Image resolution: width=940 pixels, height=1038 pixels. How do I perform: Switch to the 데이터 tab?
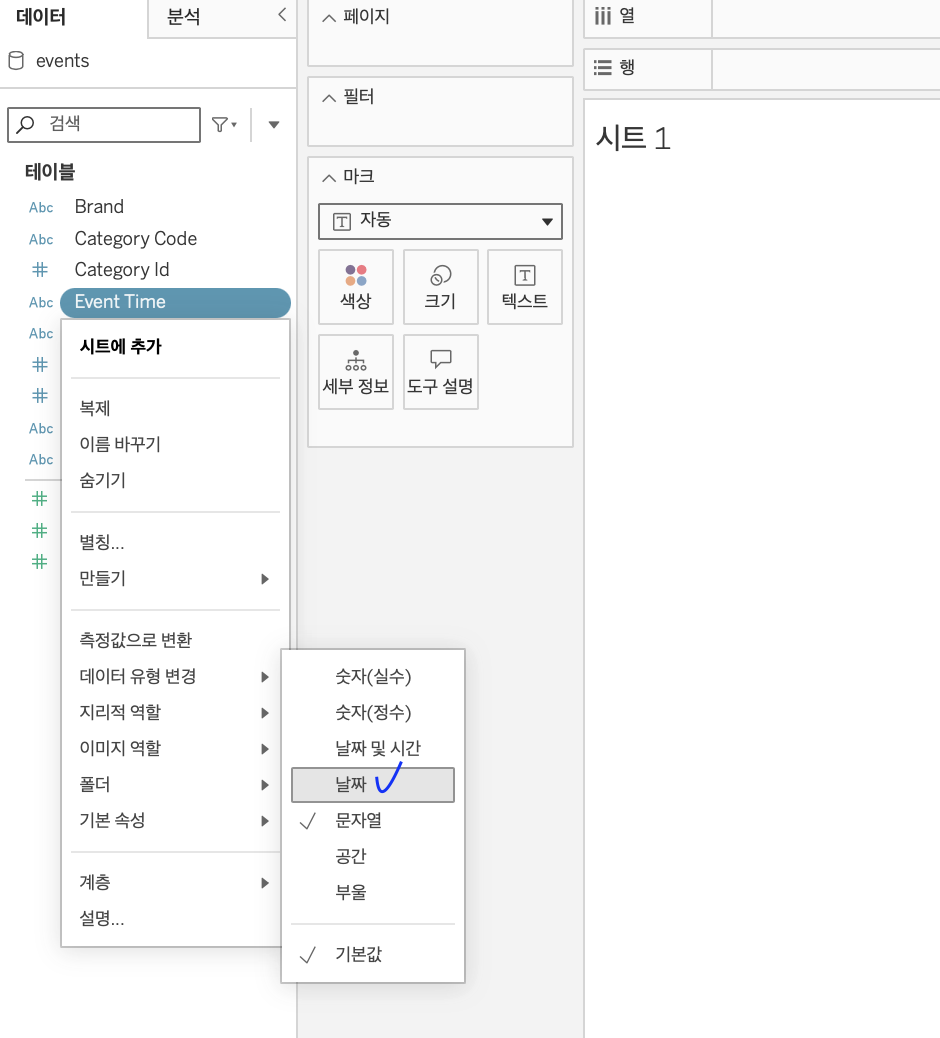(41, 17)
